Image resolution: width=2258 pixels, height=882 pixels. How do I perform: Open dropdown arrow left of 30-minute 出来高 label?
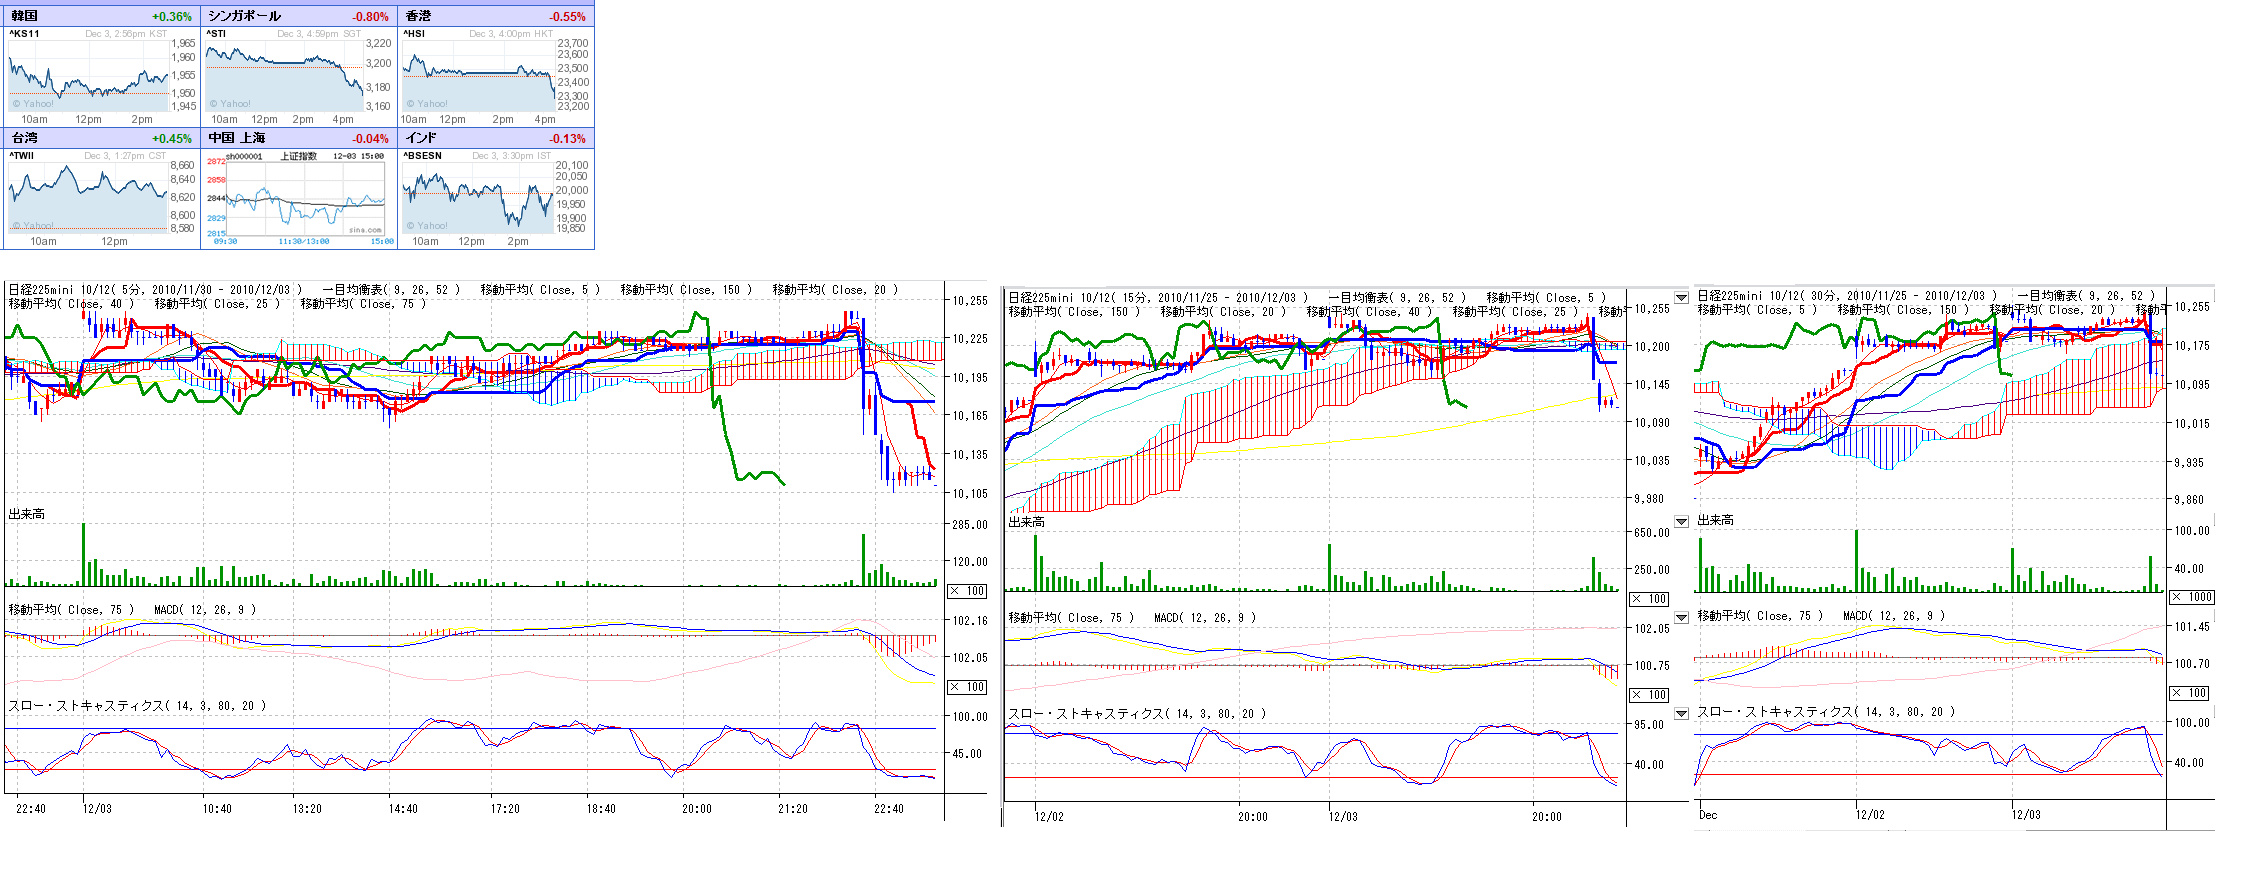click(1681, 522)
